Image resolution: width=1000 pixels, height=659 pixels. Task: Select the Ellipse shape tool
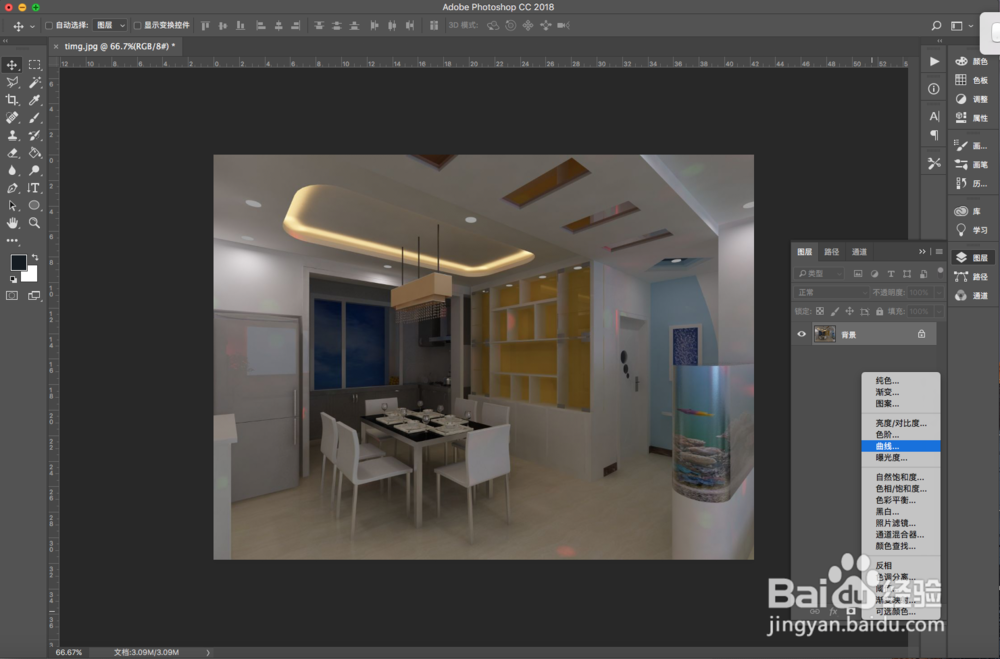[x=34, y=205]
